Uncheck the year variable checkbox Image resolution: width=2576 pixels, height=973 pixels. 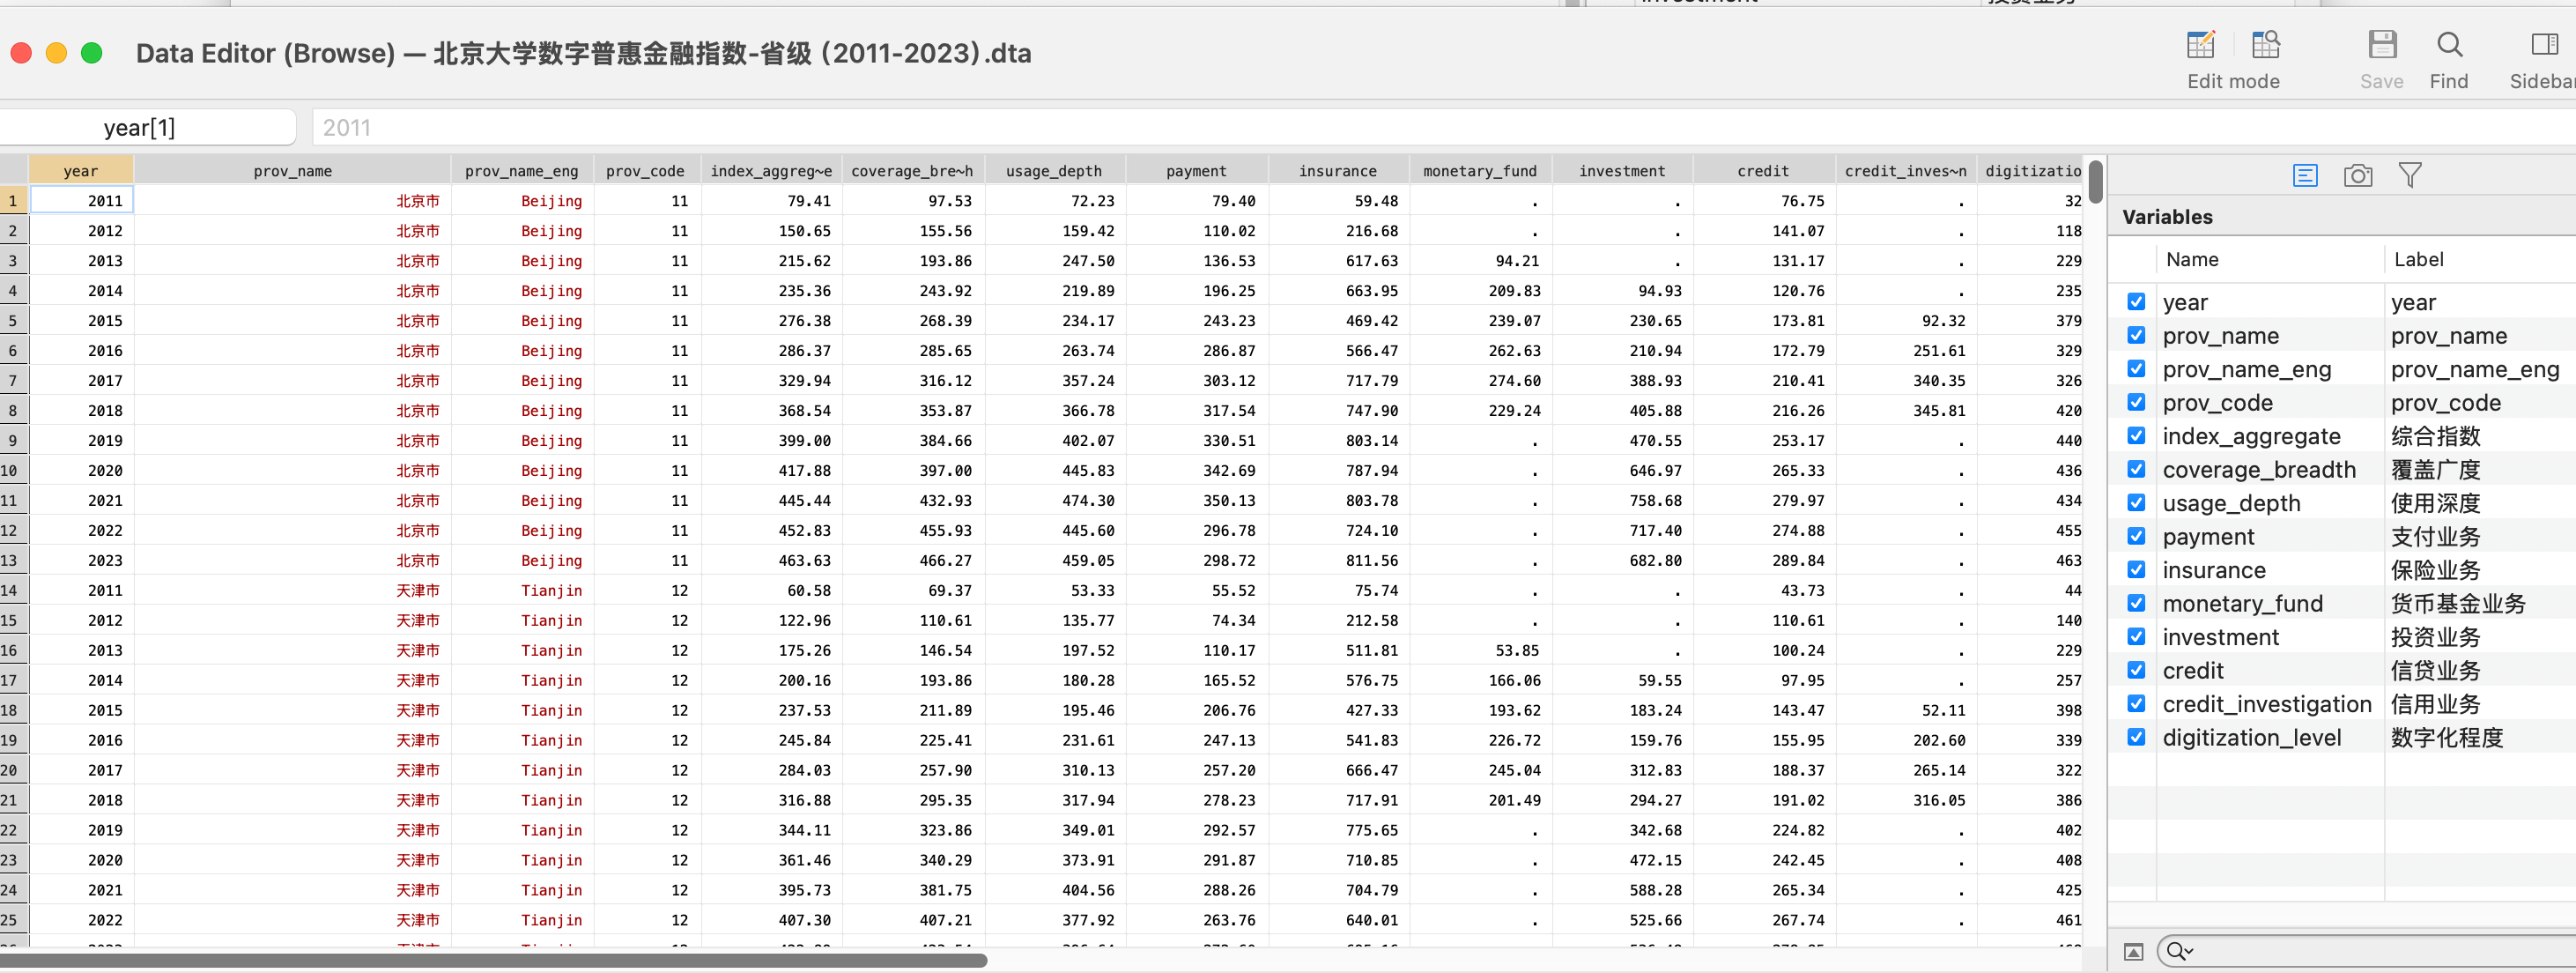(x=2136, y=302)
